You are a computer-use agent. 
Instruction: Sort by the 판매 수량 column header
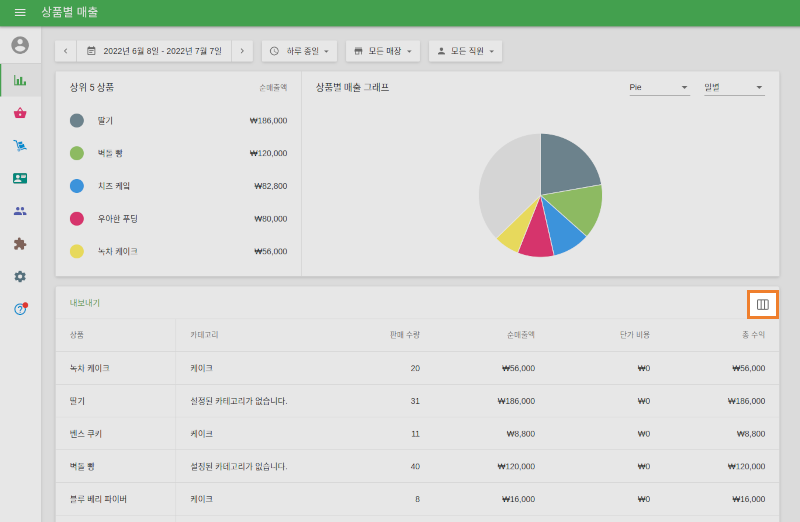[405, 335]
